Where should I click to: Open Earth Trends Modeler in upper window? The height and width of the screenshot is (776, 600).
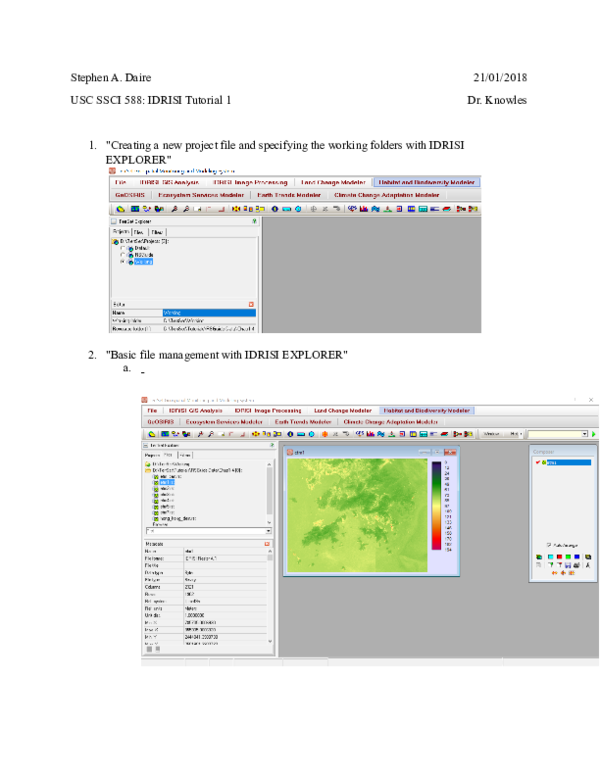pyautogui.click(x=289, y=195)
